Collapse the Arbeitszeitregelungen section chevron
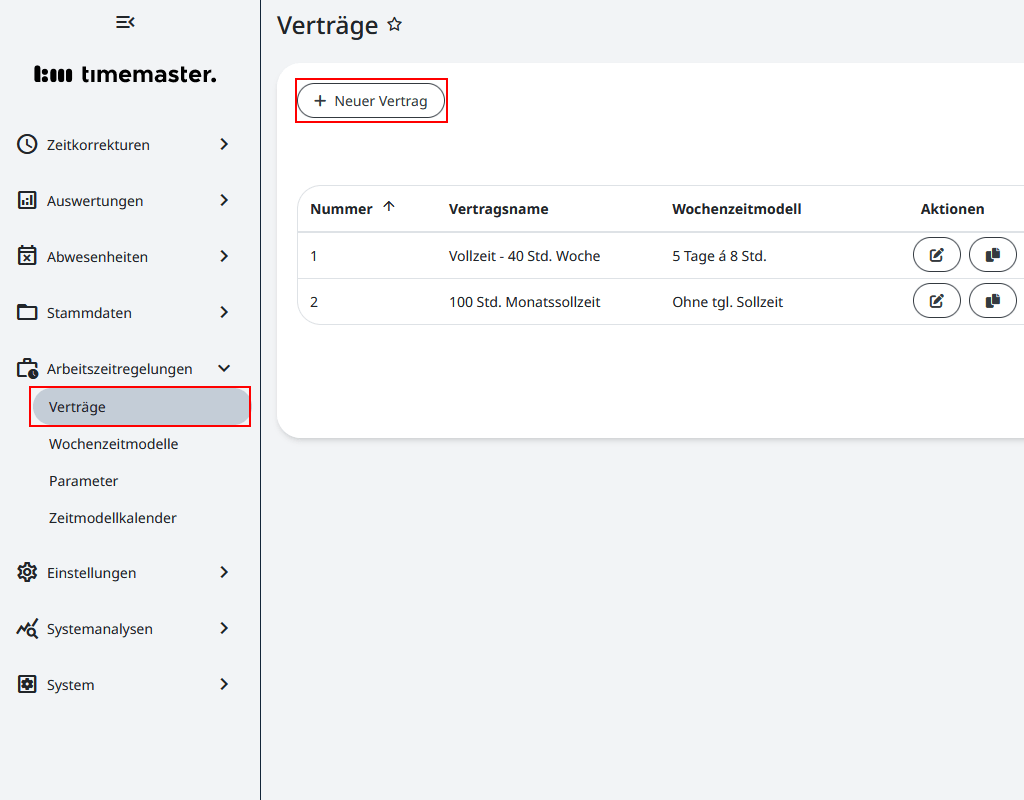The height and width of the screenshot is (800, 1024). (x=224, y=368)
